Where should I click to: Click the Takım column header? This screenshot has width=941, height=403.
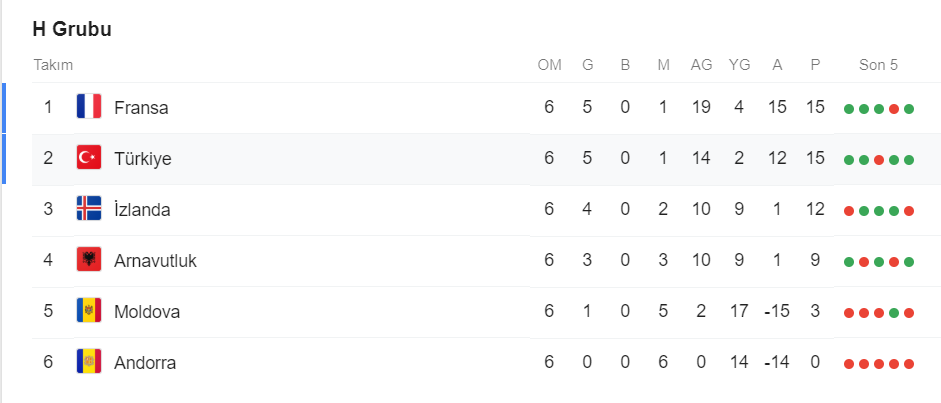coord(53,65)
